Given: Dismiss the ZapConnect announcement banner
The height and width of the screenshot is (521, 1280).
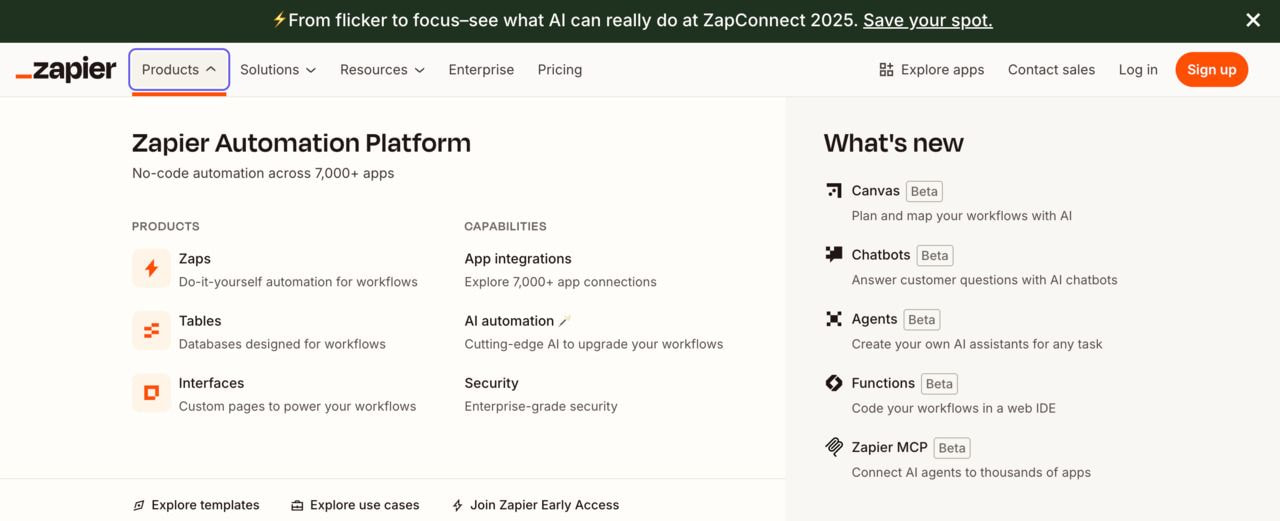Looking at the screenshot, I should (x=1253, y=20).
